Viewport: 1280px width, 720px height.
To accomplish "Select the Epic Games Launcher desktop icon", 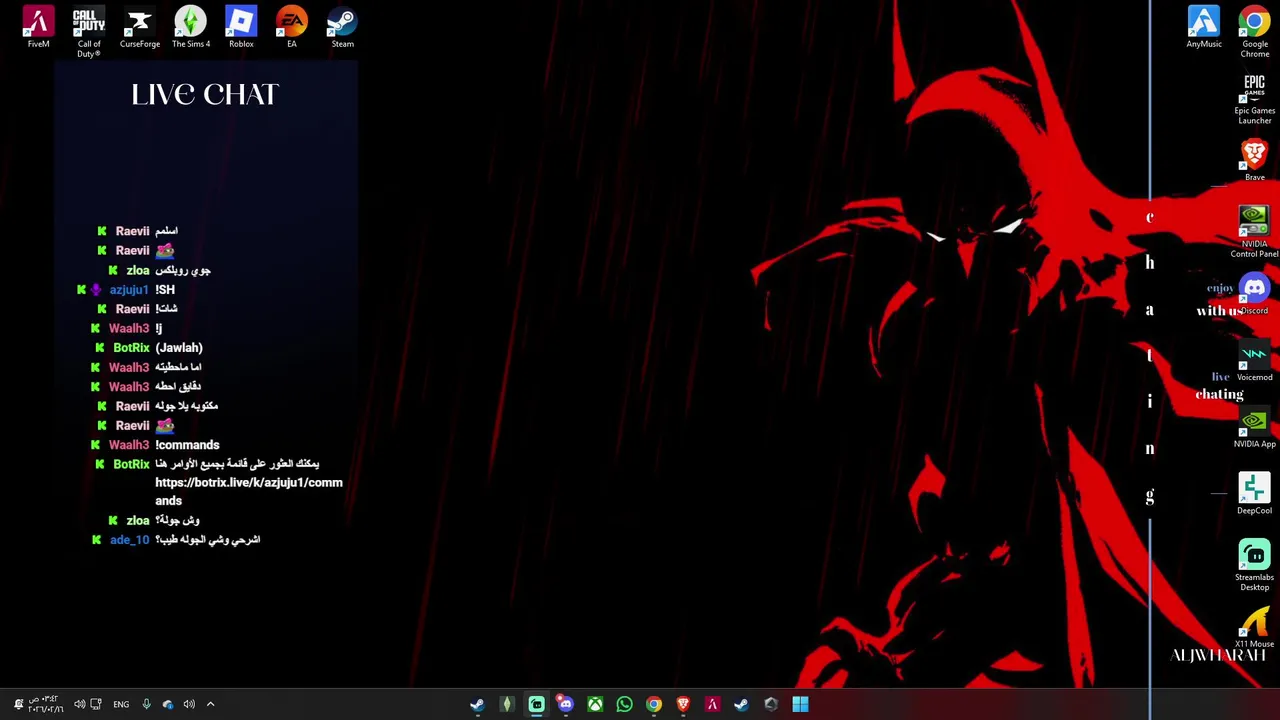I will click(x=1254, y=99).
